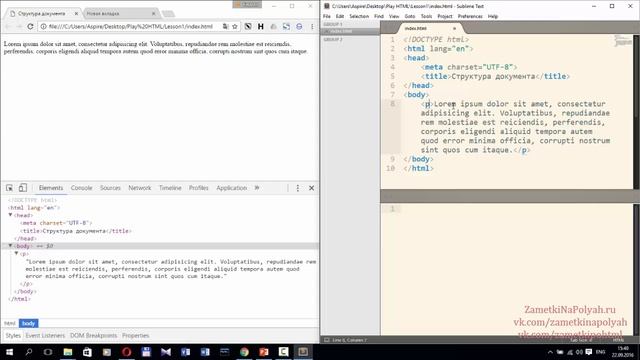The width and height of the screenshot is (640, 360).
Task: Select the html breadcrumb in DevTools
Action: tap(10, 323)
